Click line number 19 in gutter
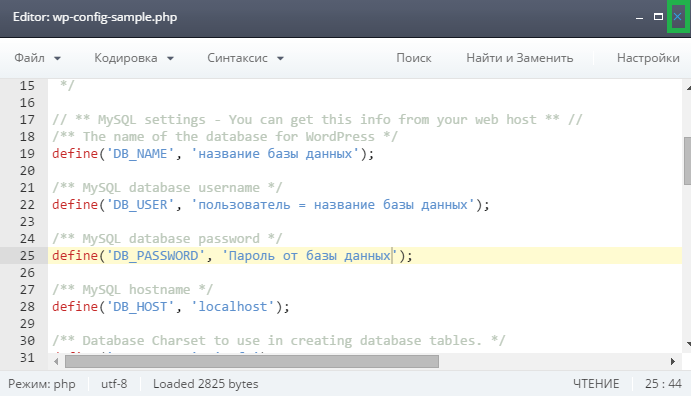Image resolution: width=691 pixels, height=397 pixels. point(27,154)
